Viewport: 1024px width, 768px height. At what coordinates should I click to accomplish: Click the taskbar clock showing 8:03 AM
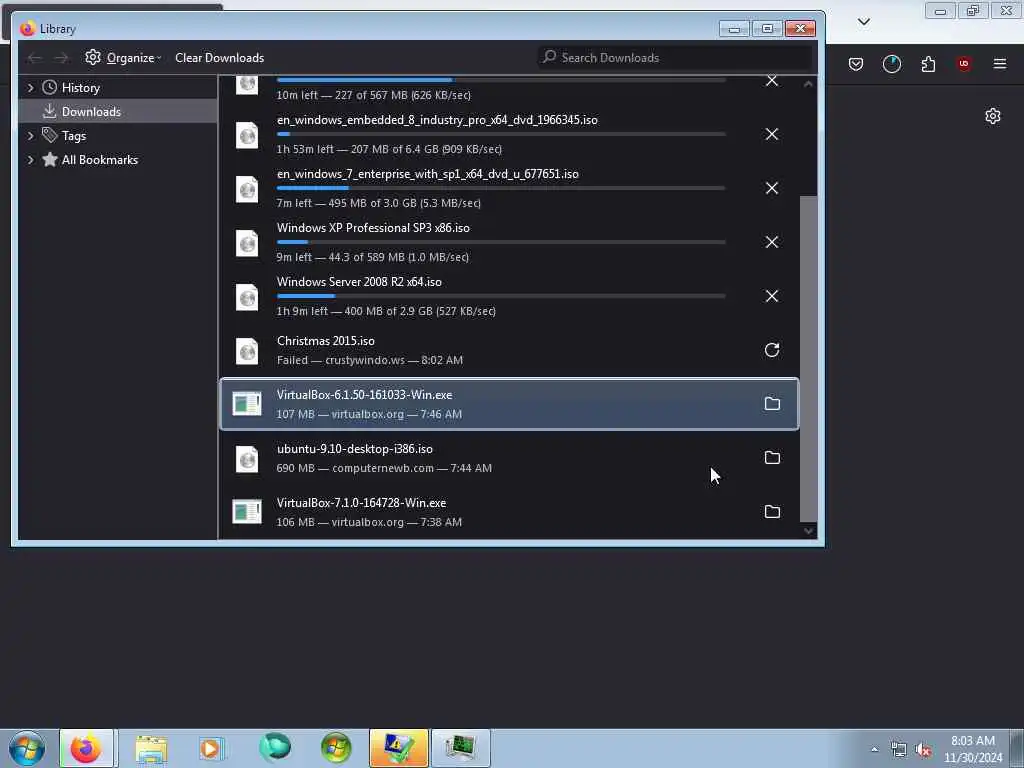[x=972, y=748]
